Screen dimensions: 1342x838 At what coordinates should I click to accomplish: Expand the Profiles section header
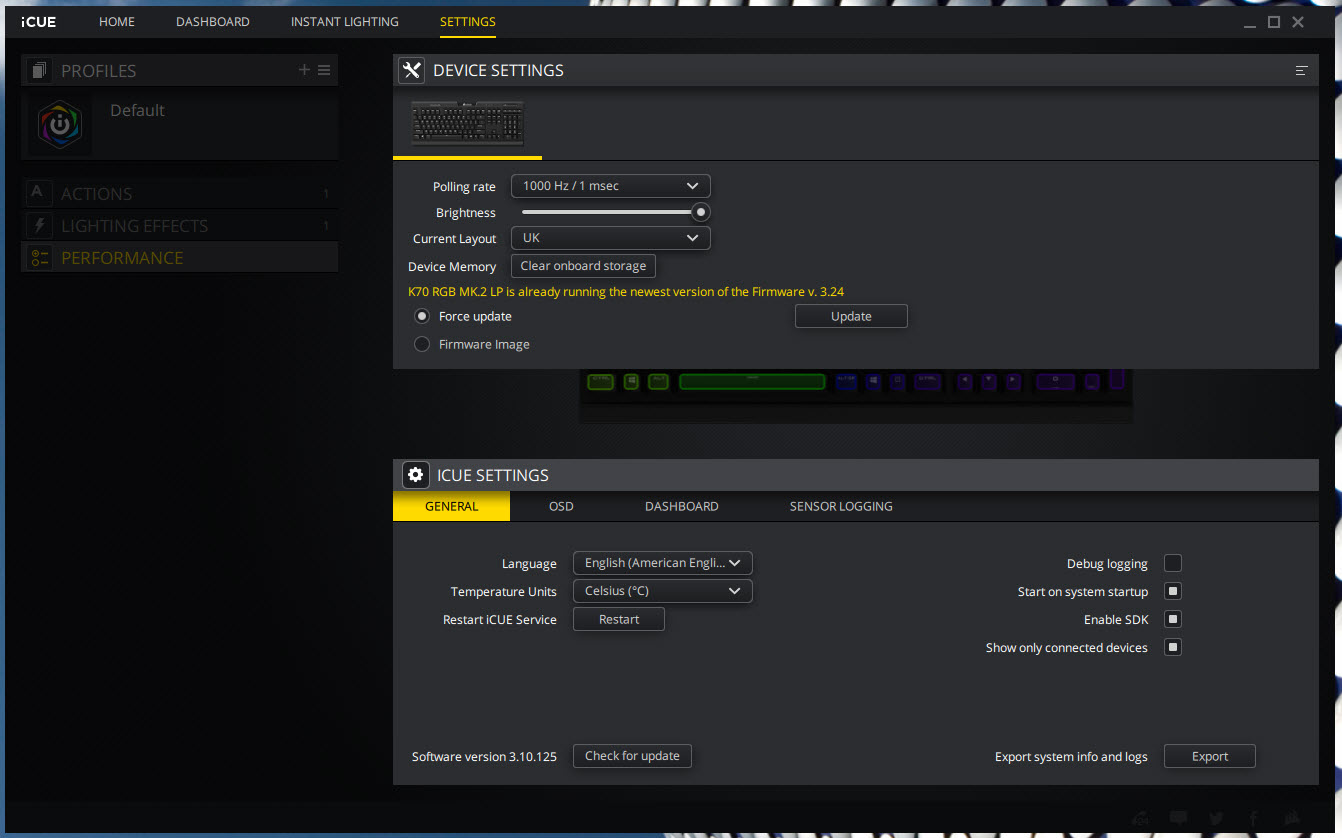click(x=179, y=70)
